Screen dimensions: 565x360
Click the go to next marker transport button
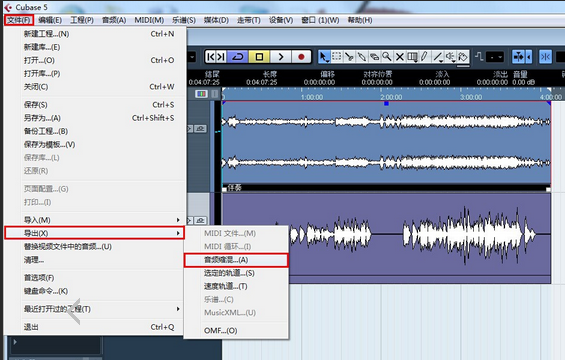221,57
